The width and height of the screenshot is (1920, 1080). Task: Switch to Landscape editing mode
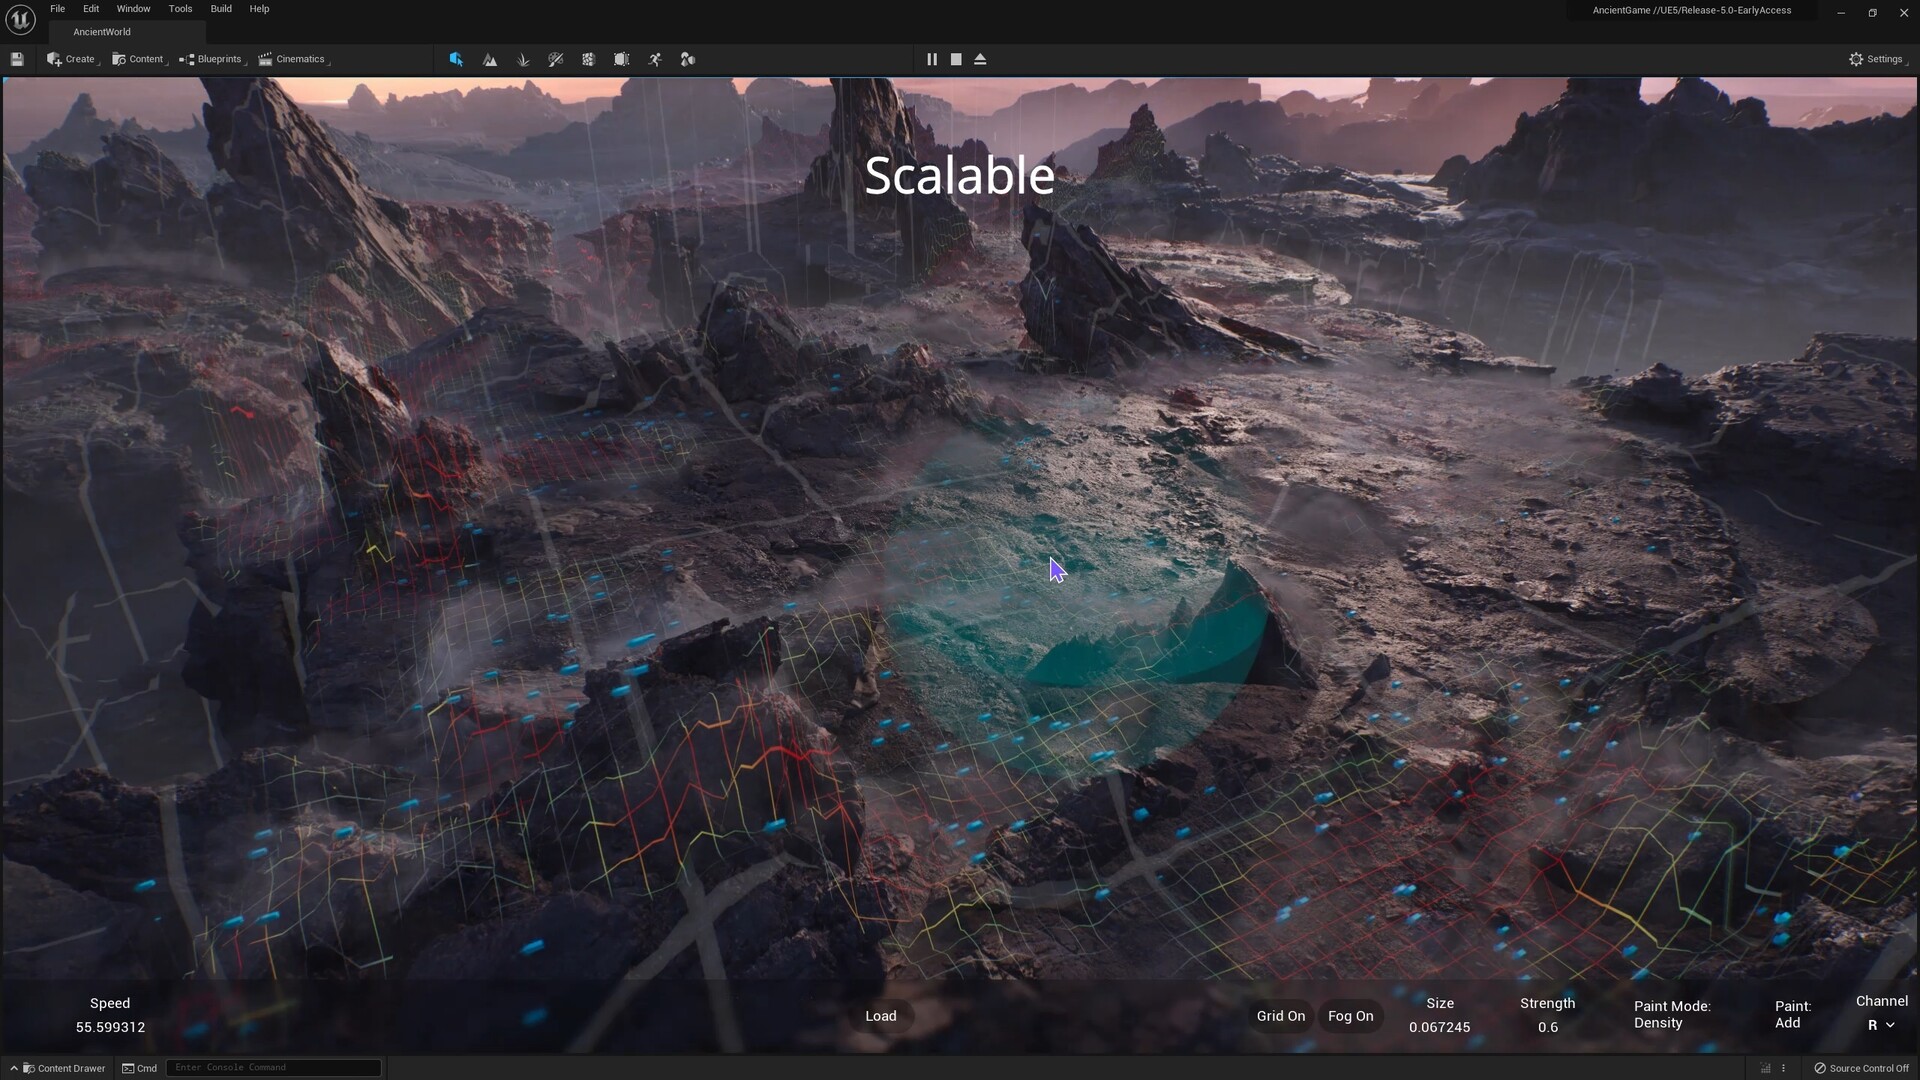pyautogui.click(x=490, y=59)
